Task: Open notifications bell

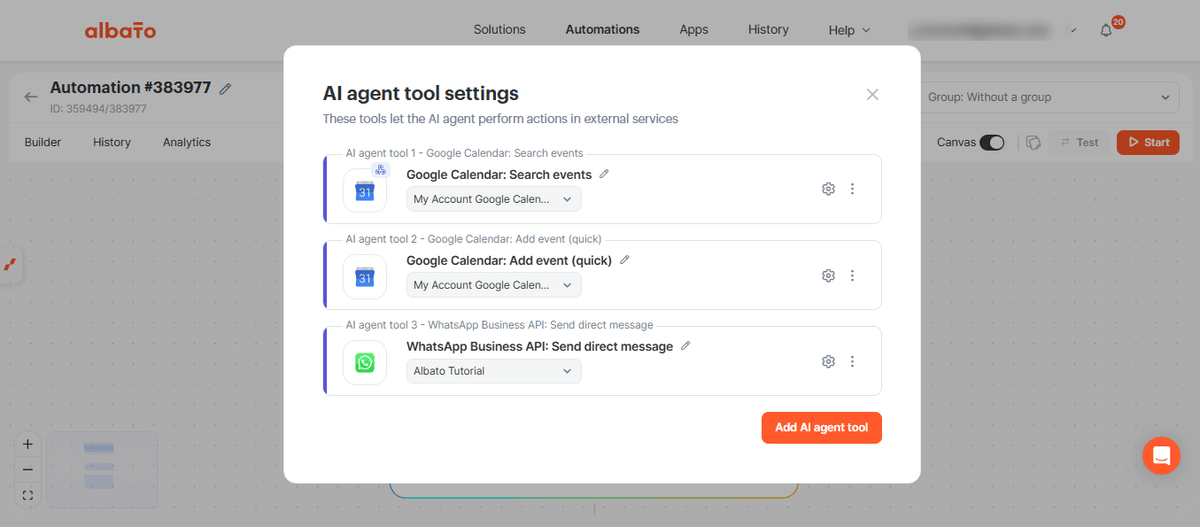Action: point(1106,30)
